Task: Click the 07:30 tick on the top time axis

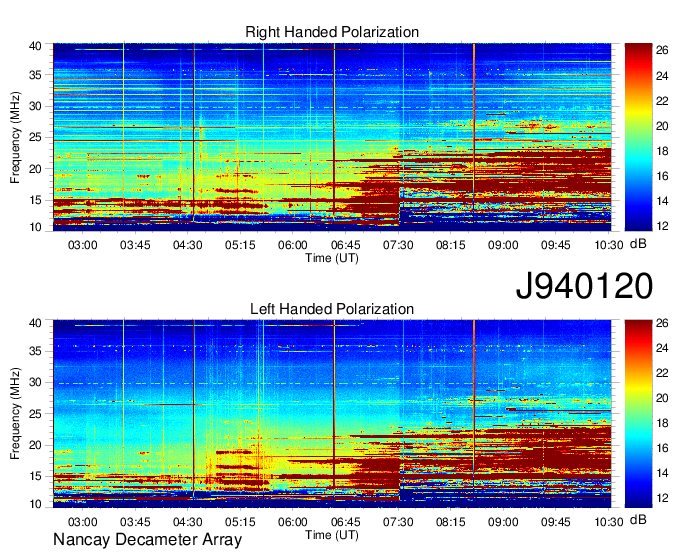Action: coord(398,245)
